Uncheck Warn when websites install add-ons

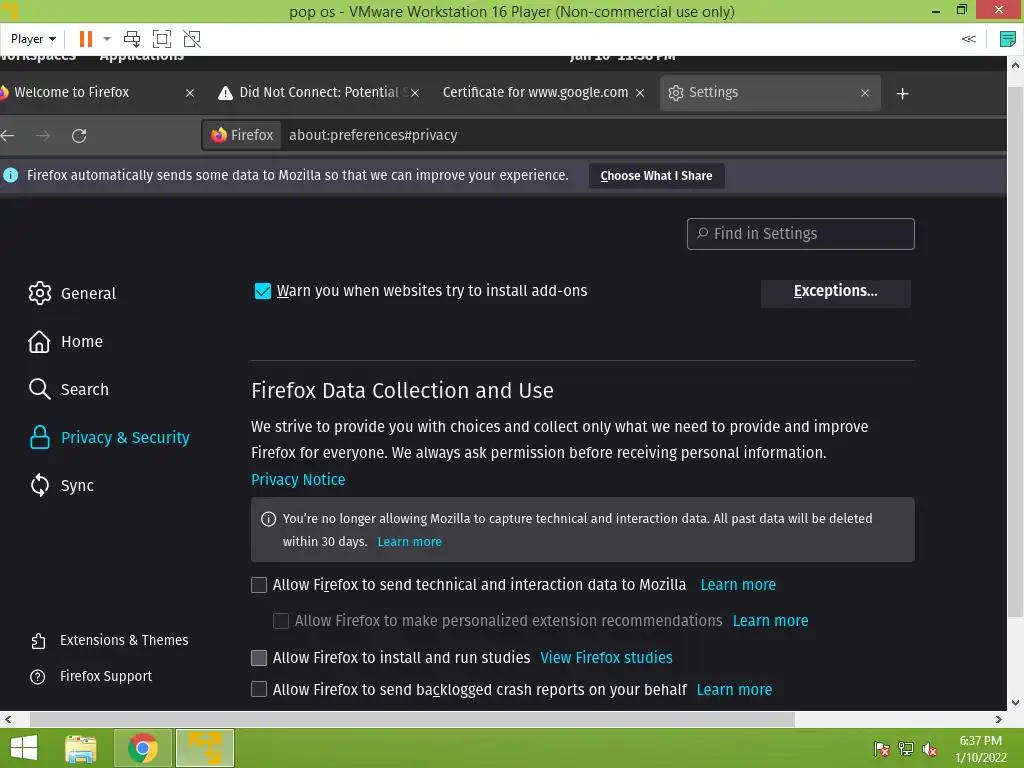pos(263,291)
